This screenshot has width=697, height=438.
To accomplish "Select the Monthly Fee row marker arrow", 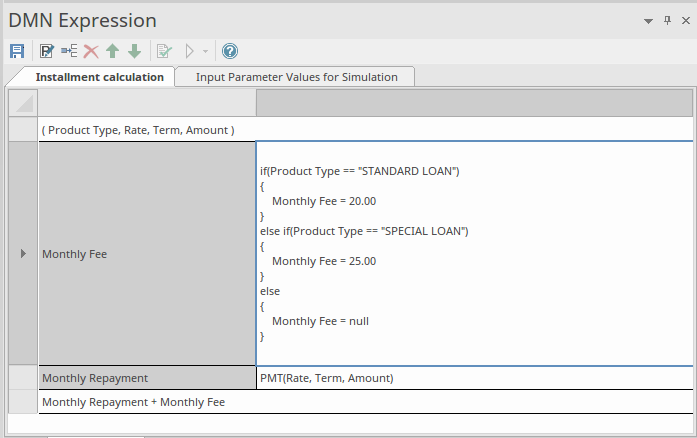I will (x=23, y=254).
